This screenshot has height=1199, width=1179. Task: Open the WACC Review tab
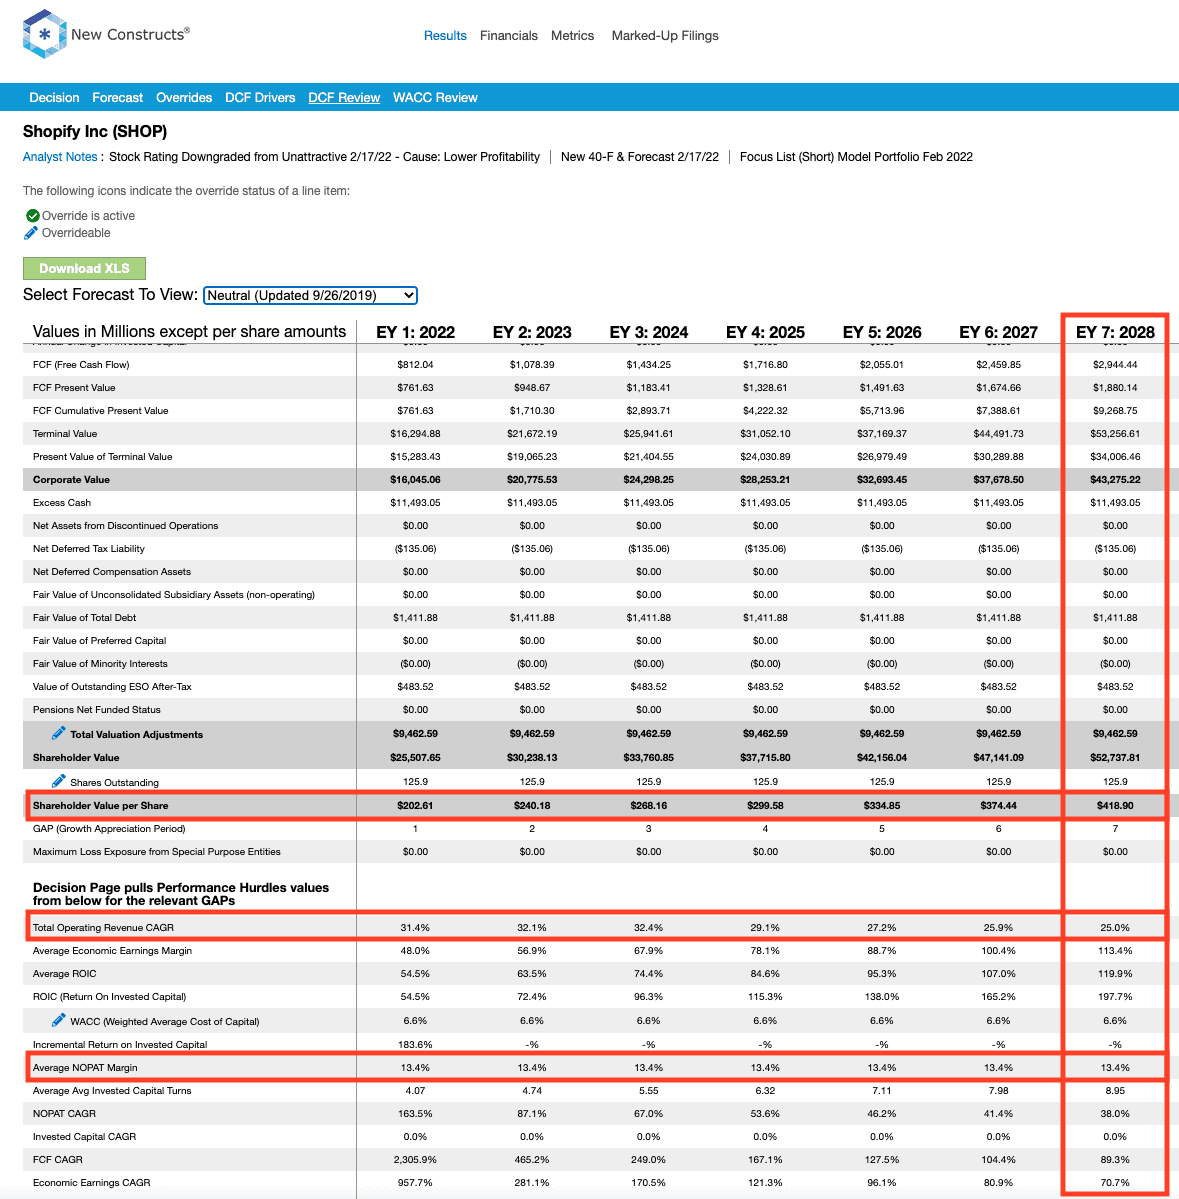pos(435,97)
